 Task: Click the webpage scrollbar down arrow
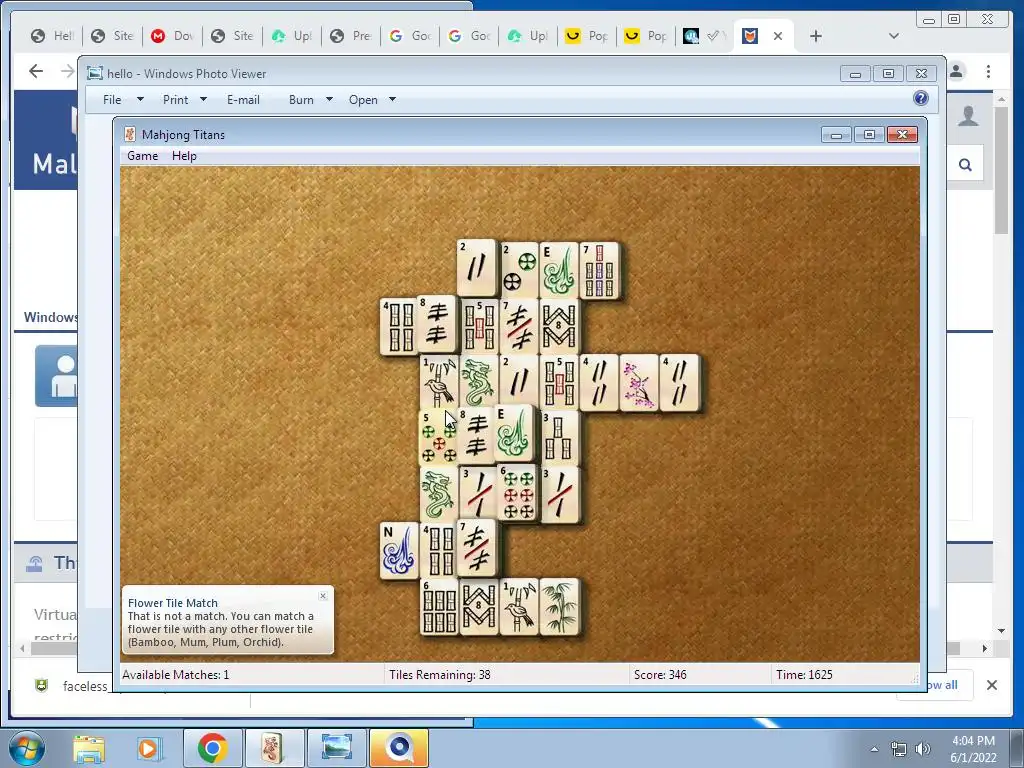[1001, 630]
